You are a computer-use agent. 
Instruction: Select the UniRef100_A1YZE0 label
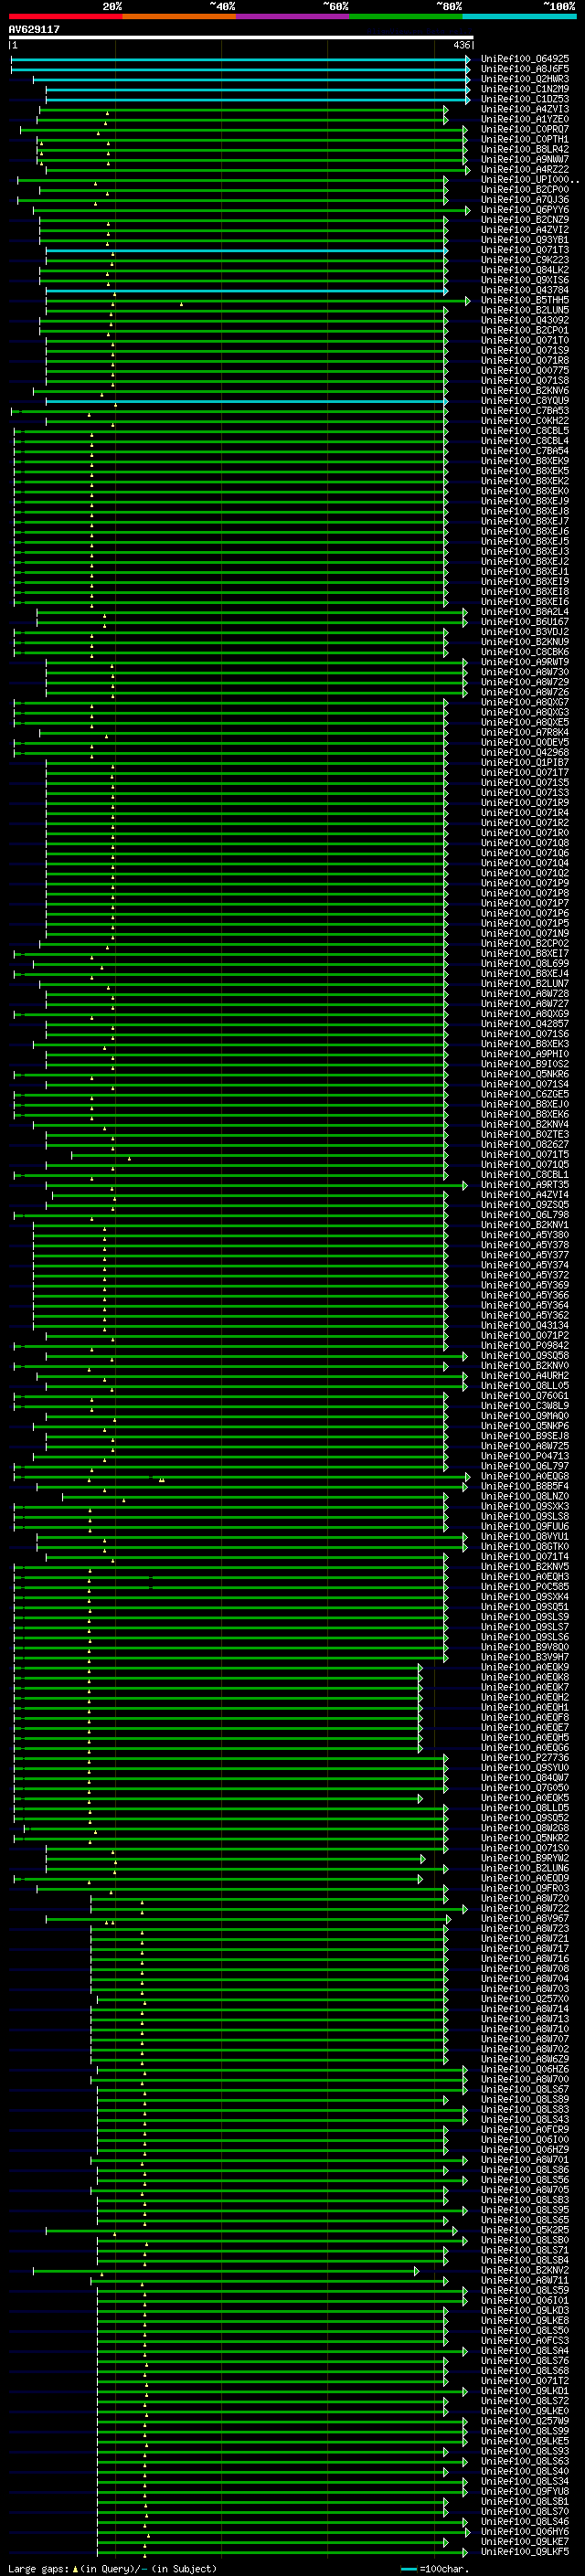coord(525,119)
